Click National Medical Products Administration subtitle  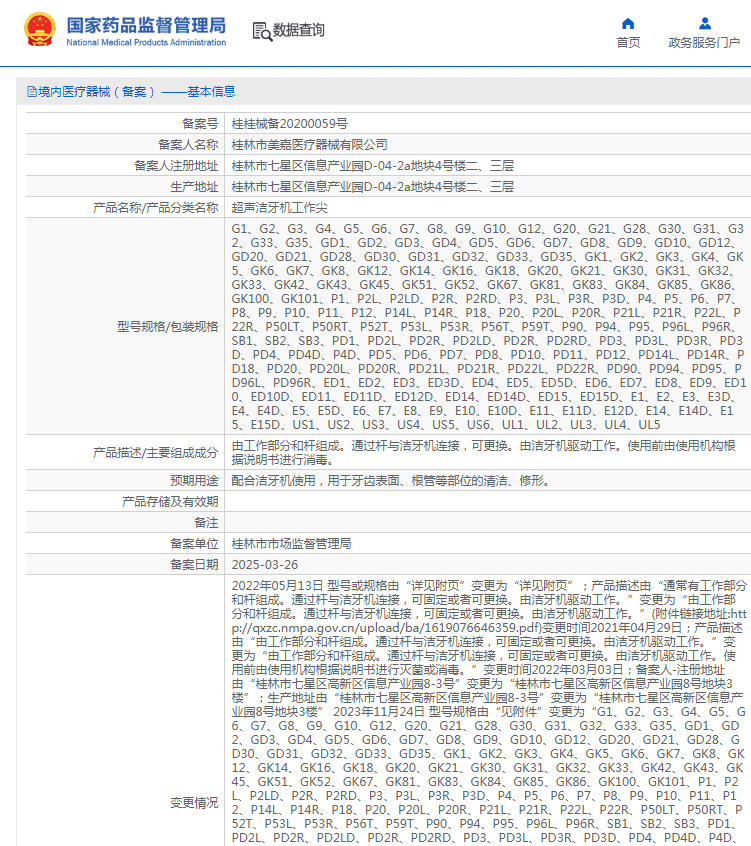coord(146,42)
